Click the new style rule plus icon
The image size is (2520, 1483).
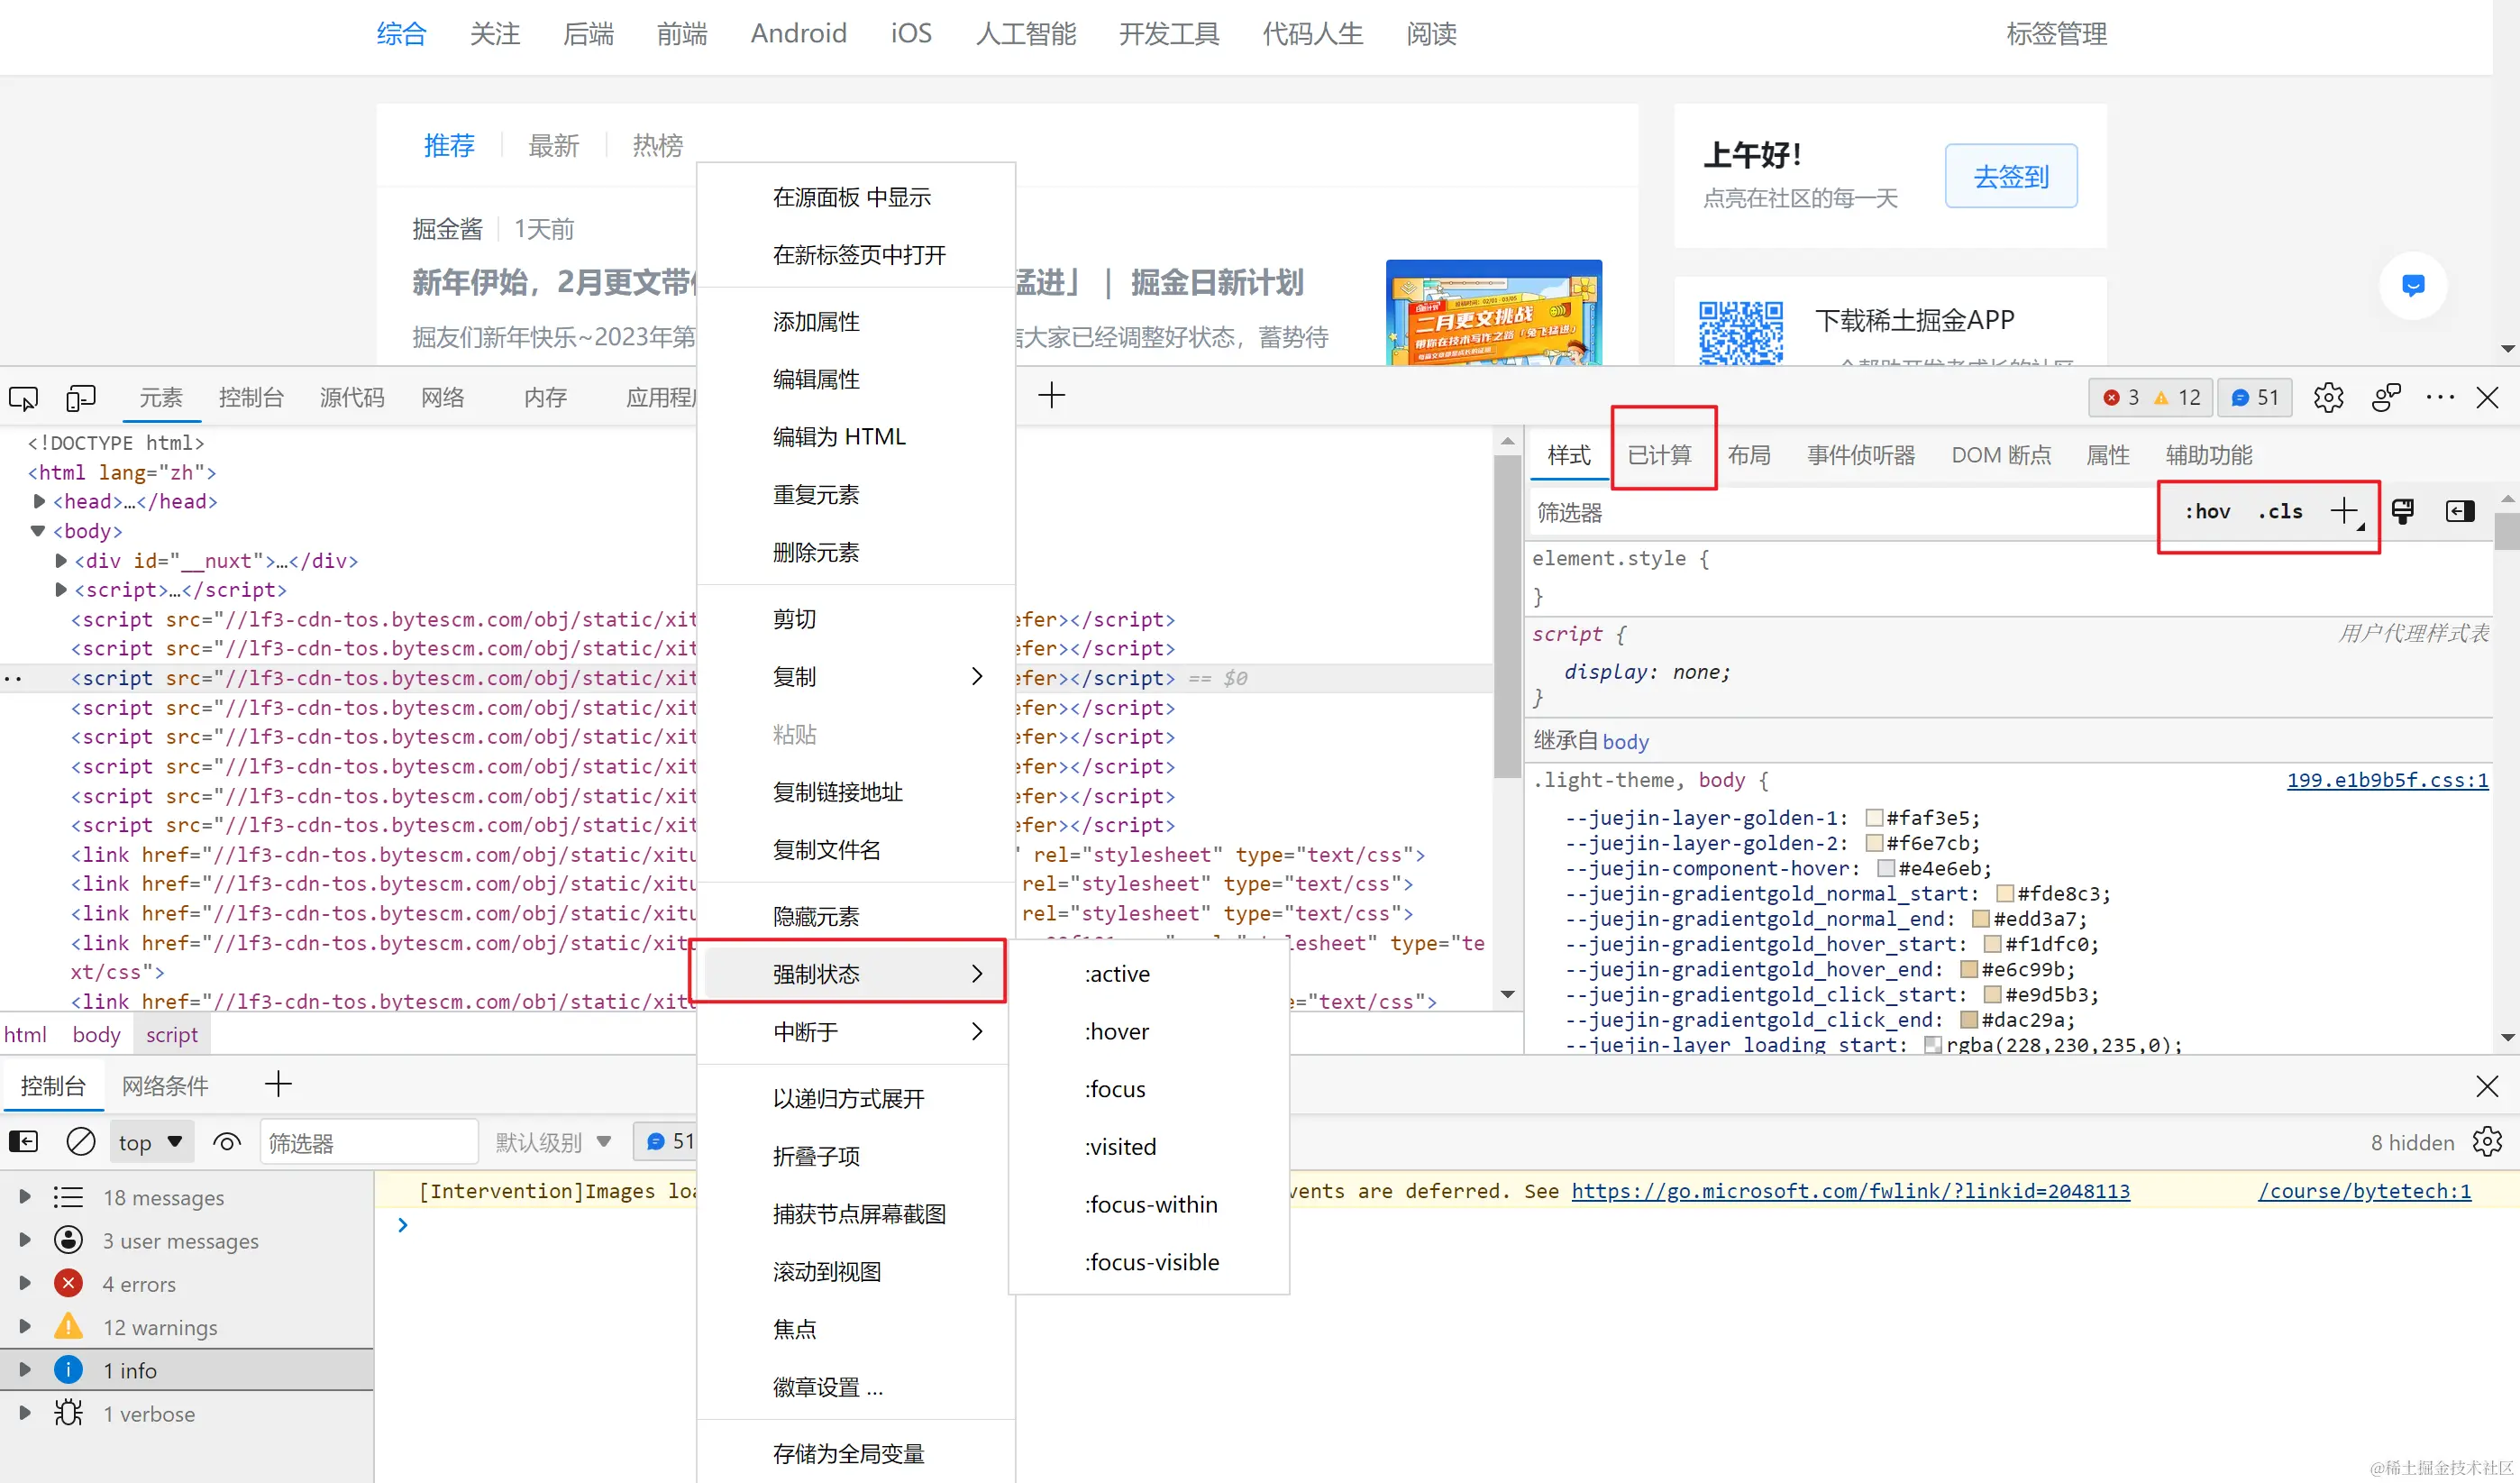2343,511
